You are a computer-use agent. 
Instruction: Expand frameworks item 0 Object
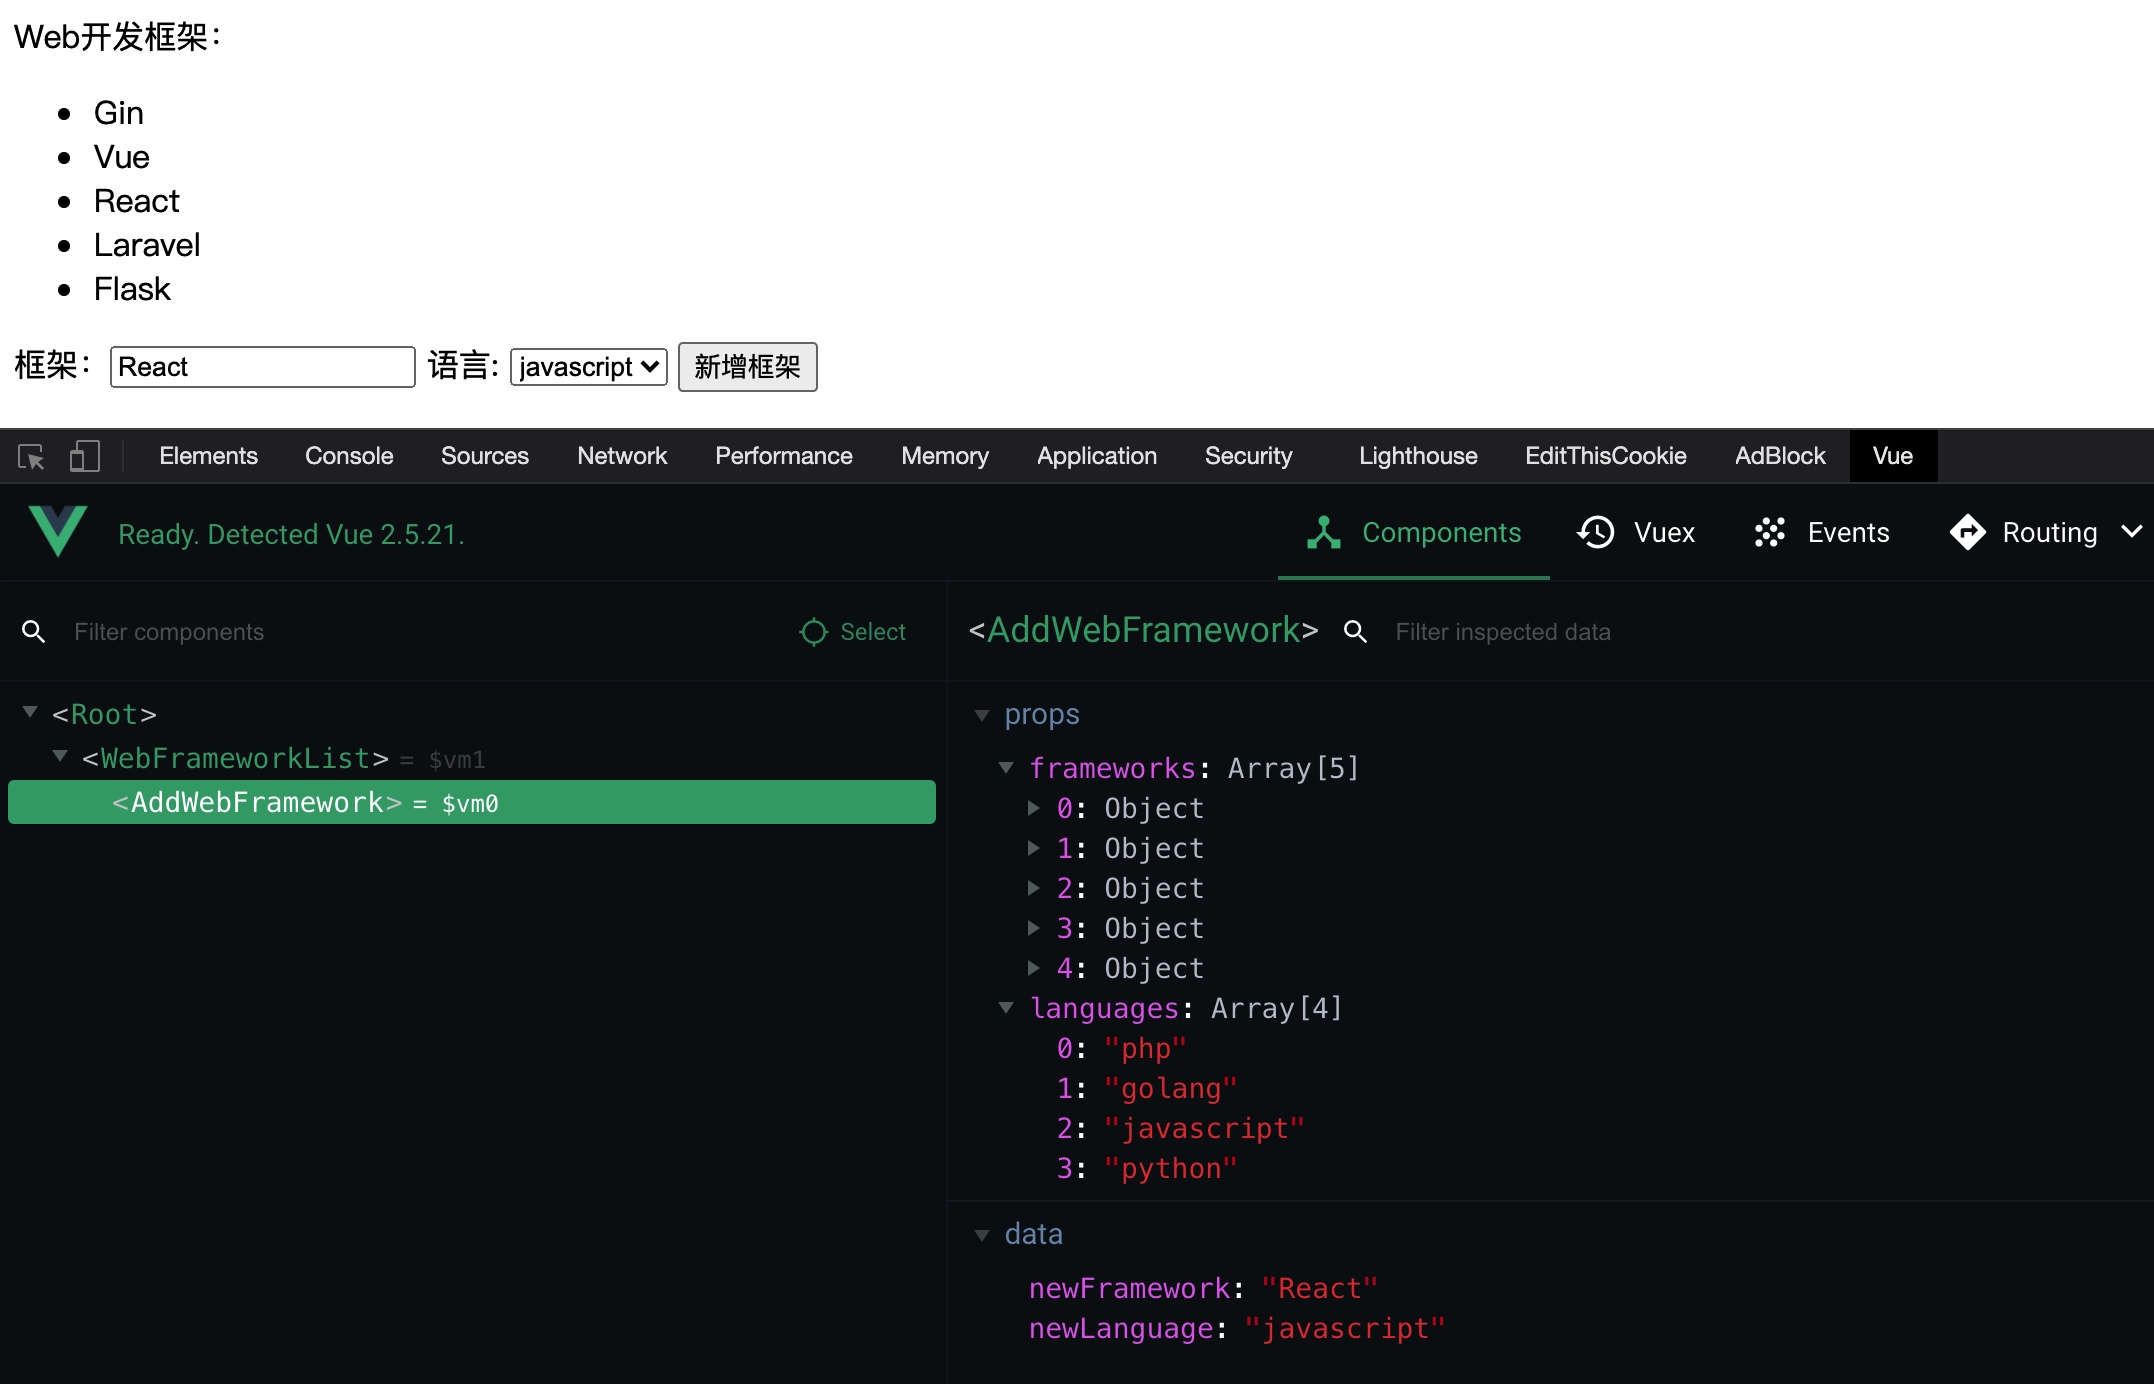click(x=1034, y=808)
